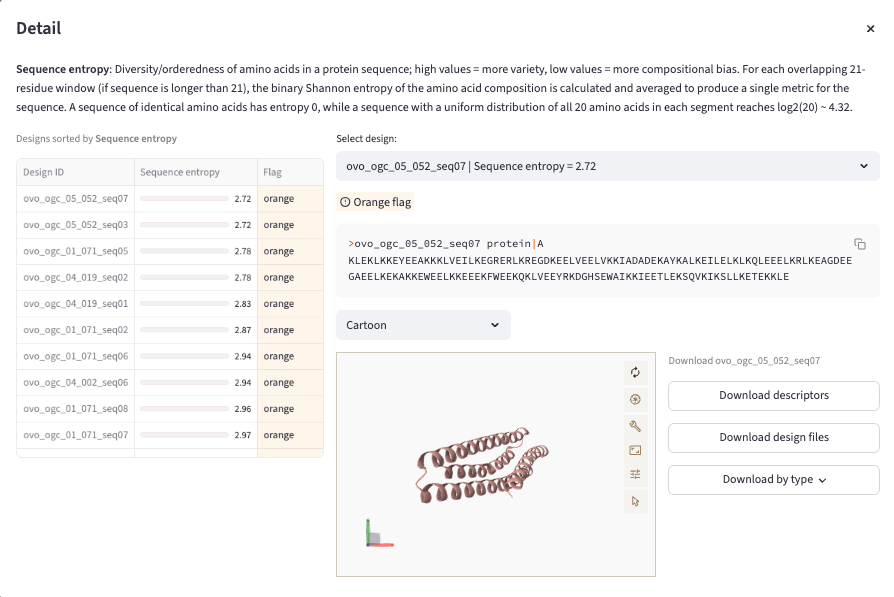Screen dimensions: 894x597
Task: Open the wrench tools icon beside the viewer
Action: coord(636,425)
